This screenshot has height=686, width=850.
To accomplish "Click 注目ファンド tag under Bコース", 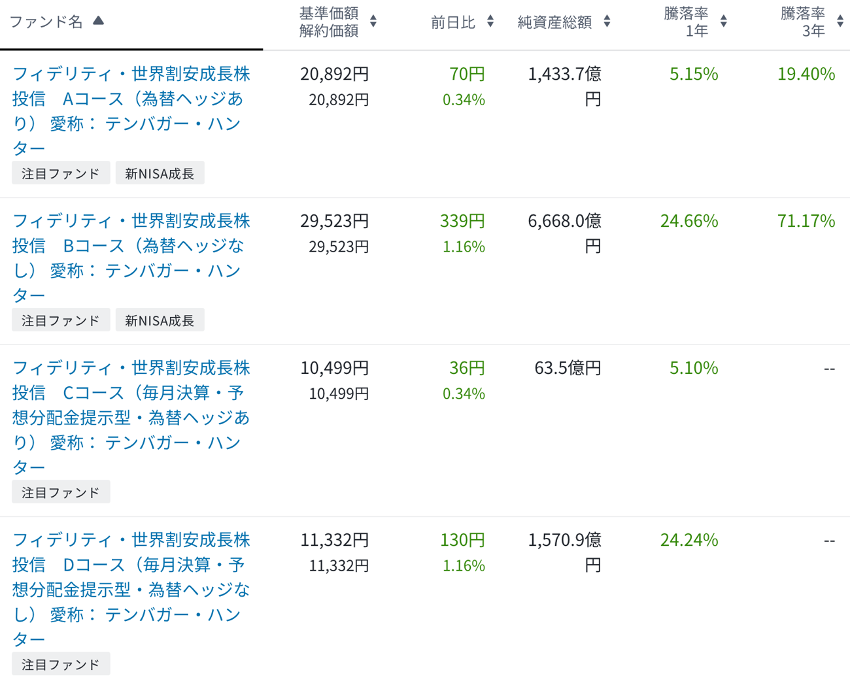I will tap(61, 320).
